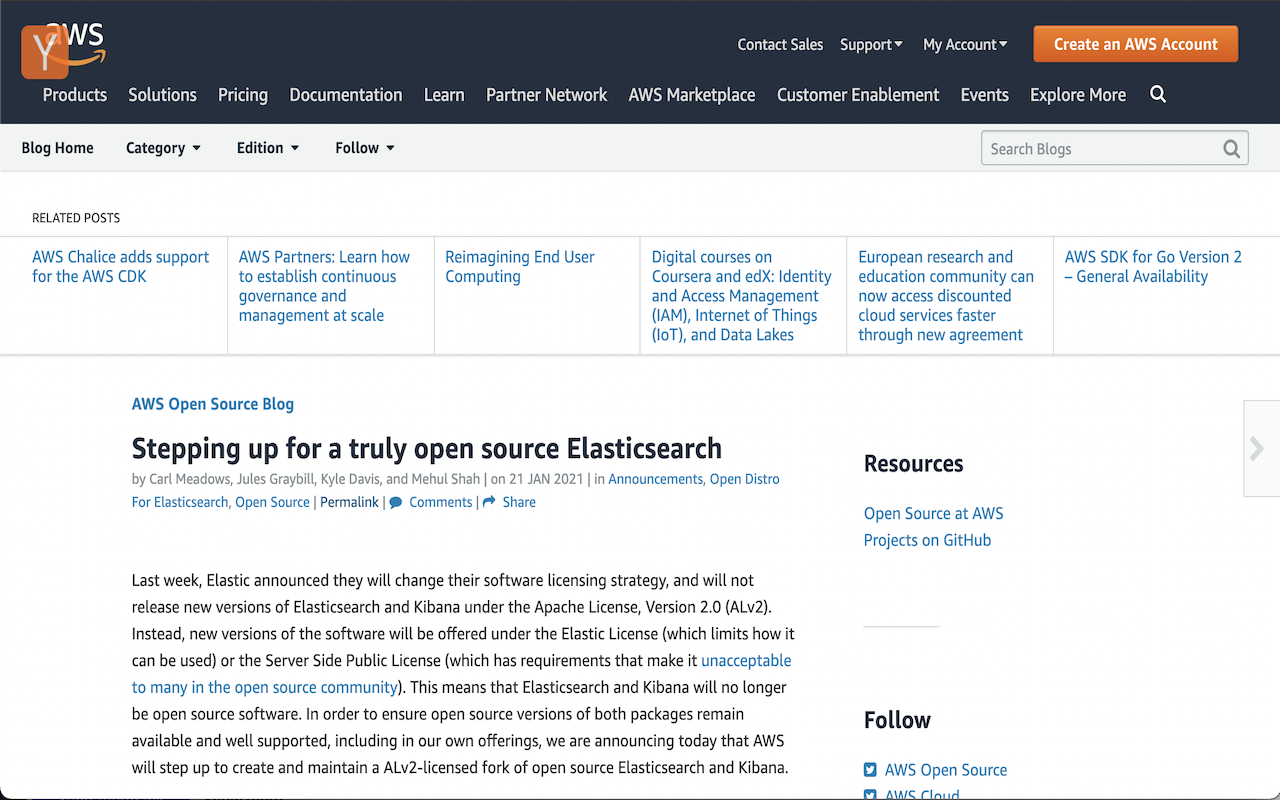1280x800 pixels.
Task: Go to Blog Home
Action: coord(58,148)
